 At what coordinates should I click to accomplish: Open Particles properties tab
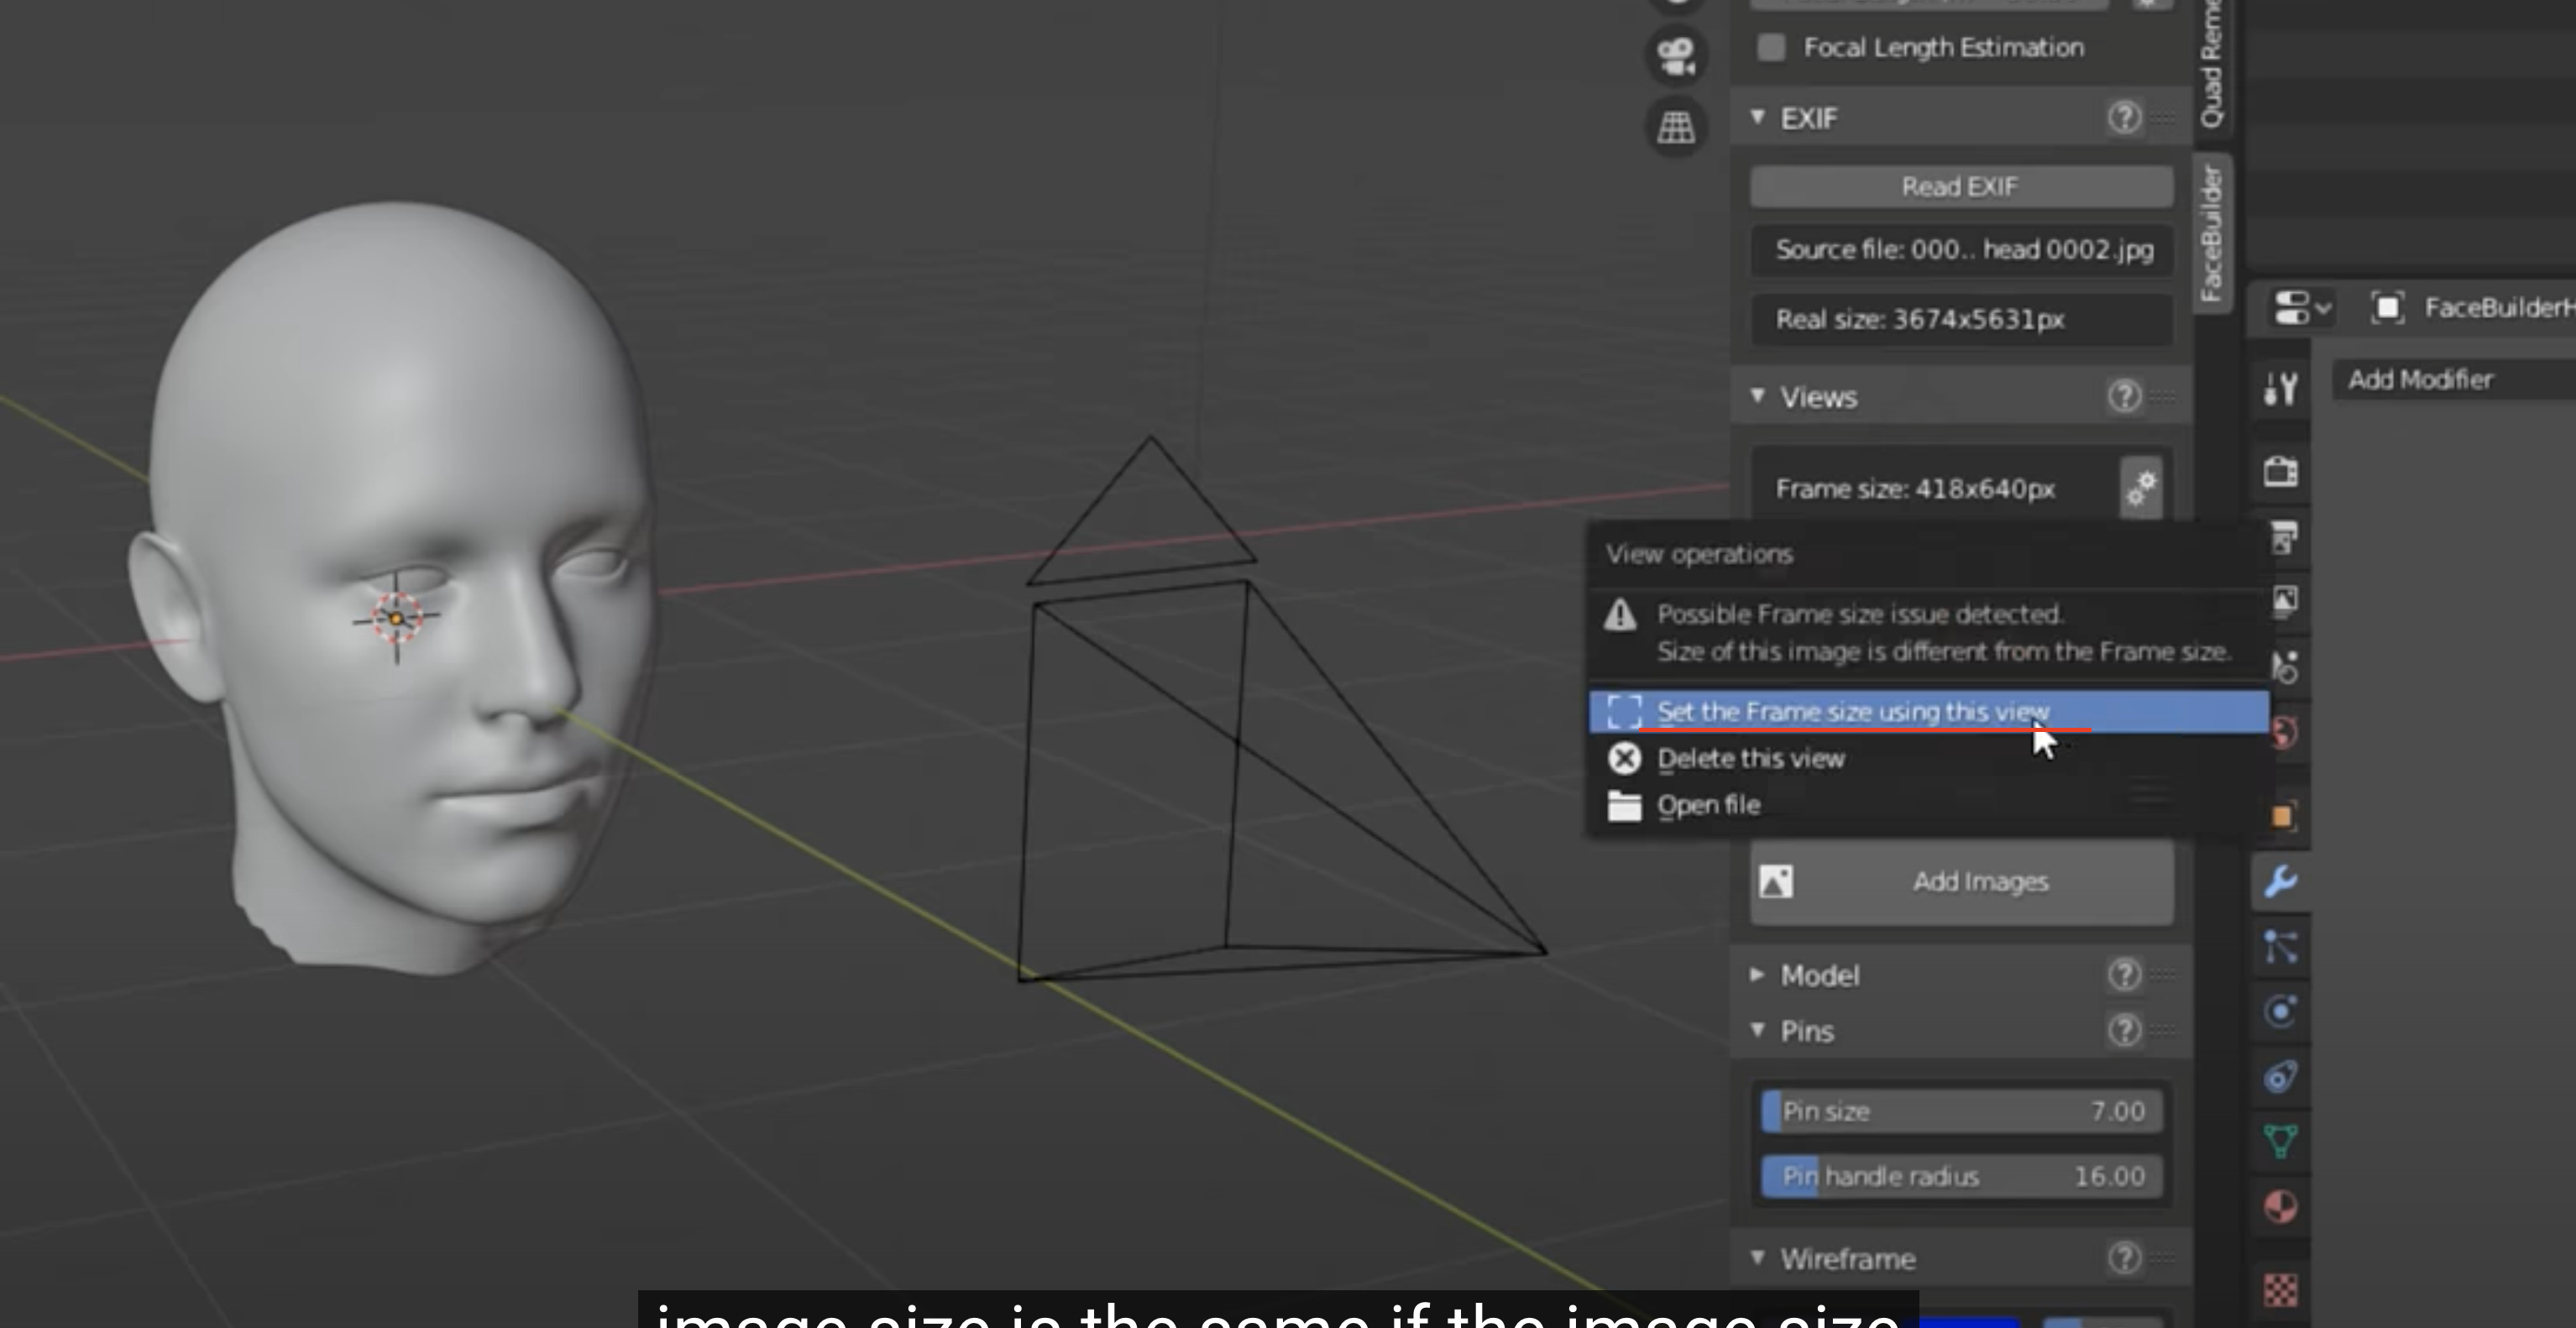click(x=2281, y=947)
